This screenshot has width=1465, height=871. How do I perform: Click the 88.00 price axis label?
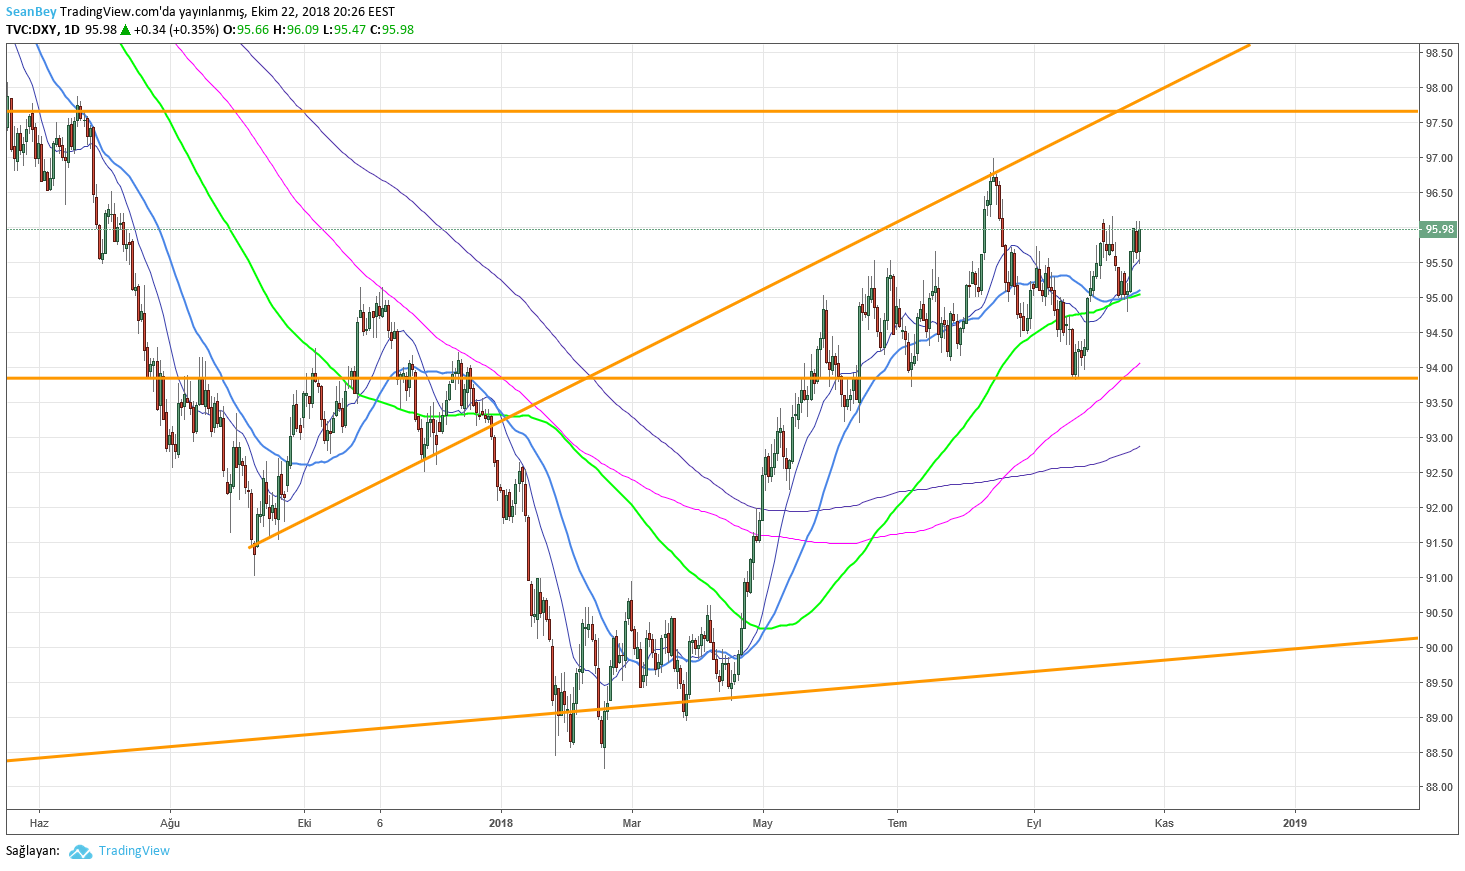[x=1439, y=787]
